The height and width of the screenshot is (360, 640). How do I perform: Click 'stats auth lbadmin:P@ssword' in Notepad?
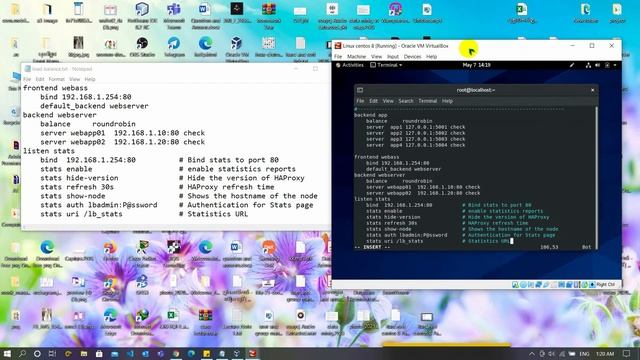[98, 204]
